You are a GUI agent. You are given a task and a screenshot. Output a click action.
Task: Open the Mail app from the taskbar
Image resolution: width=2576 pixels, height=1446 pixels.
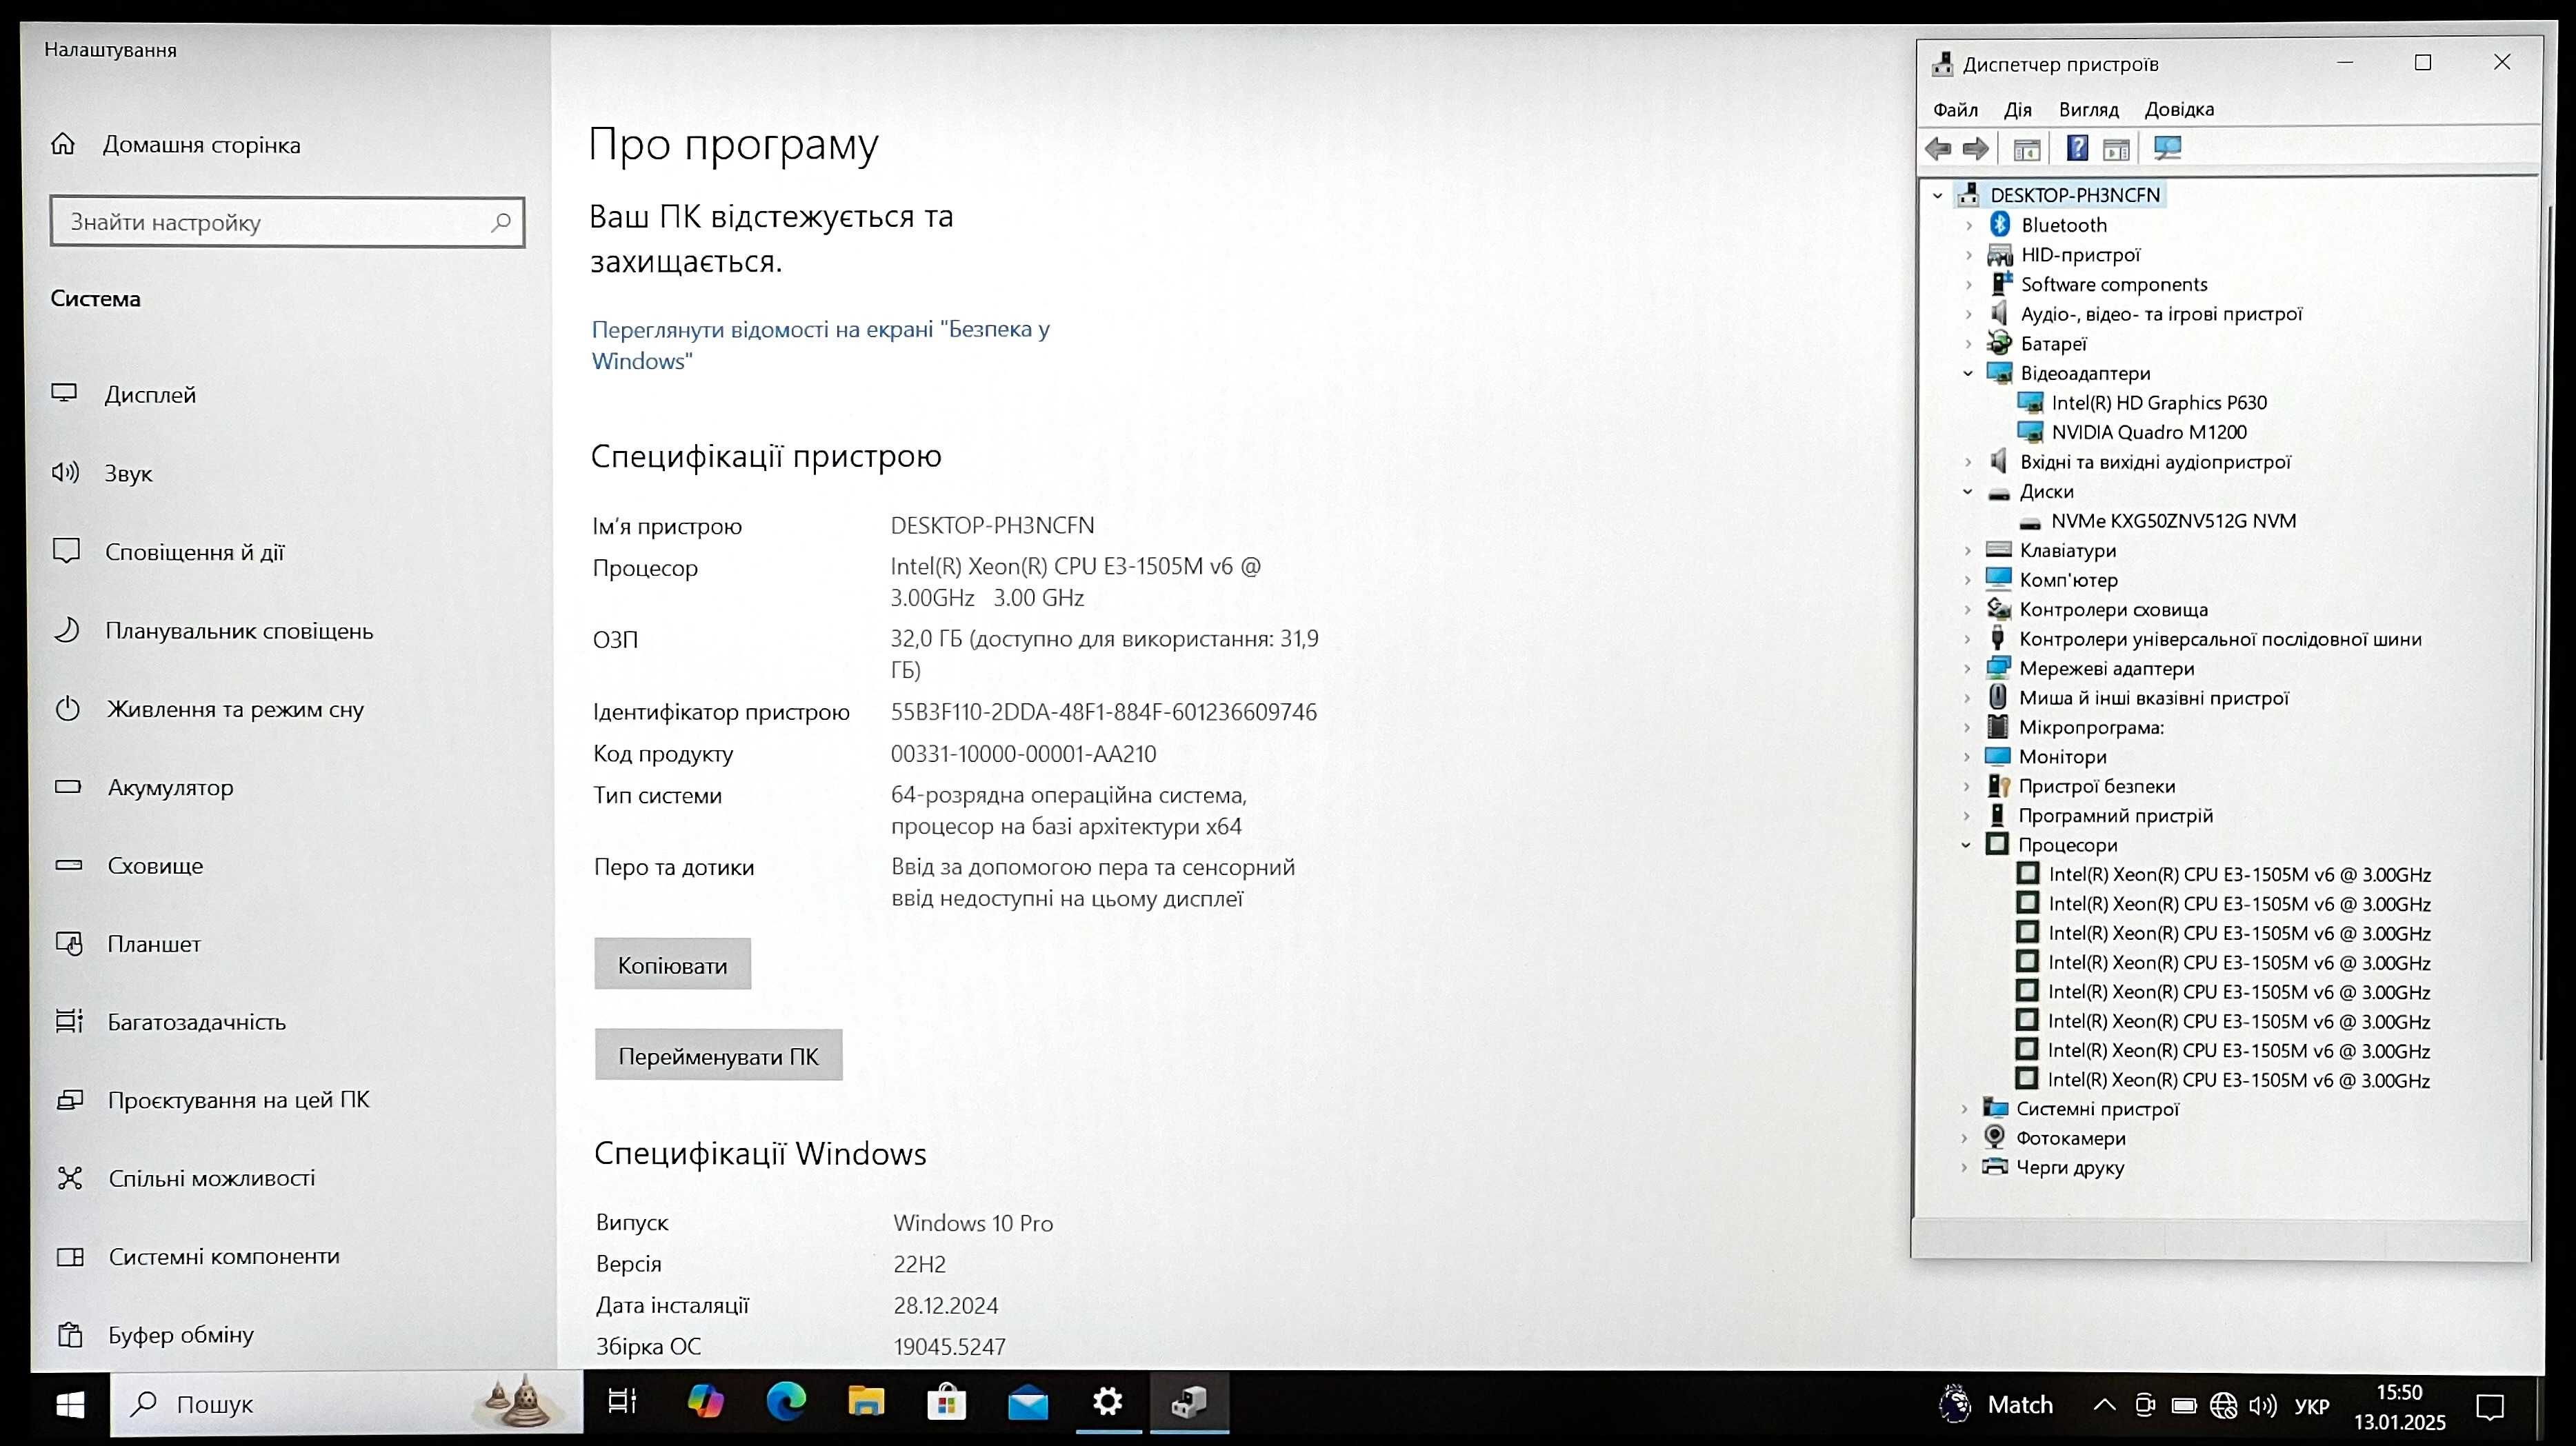coord(1028,1403)
